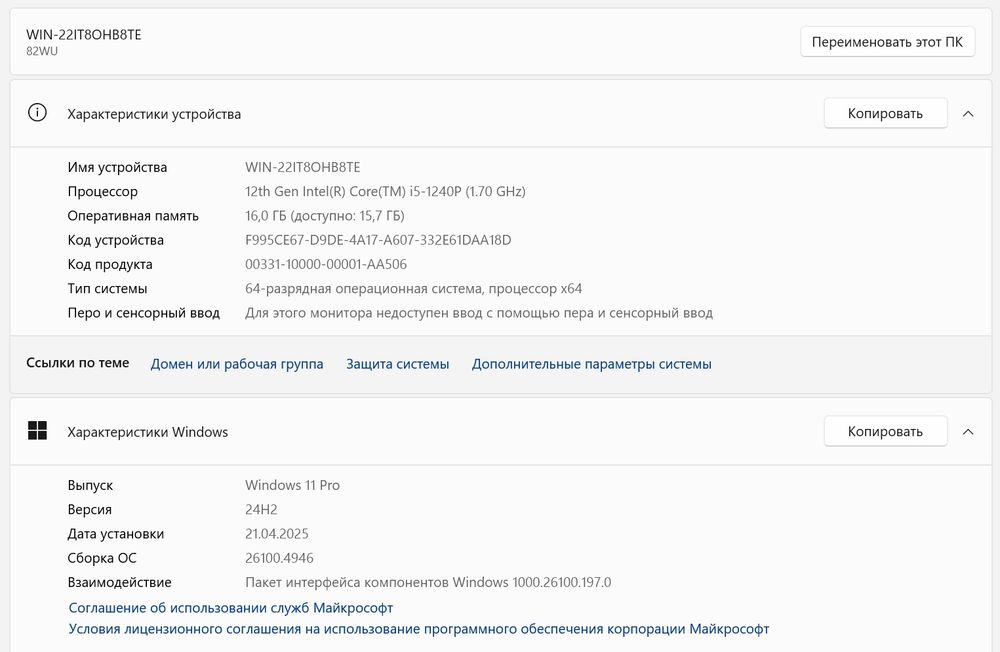Click the 82WU model label at top
Viewport: 1000px width, 652px height.
[42, 51]
